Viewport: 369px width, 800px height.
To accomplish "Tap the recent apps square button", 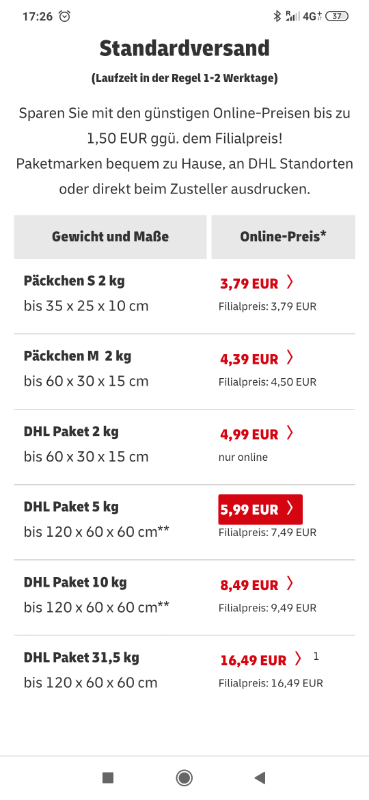I will point(108,778).
